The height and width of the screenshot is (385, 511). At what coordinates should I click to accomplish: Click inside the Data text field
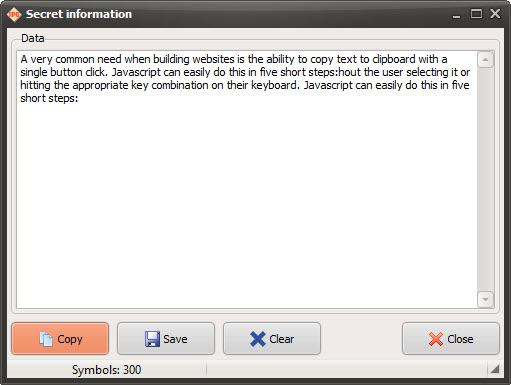point(247,179)
